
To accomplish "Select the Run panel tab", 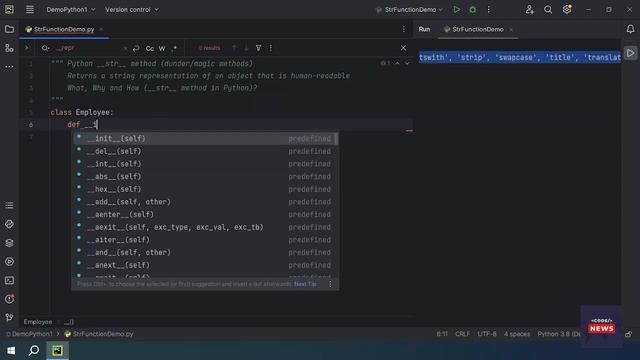I will 424,29.
